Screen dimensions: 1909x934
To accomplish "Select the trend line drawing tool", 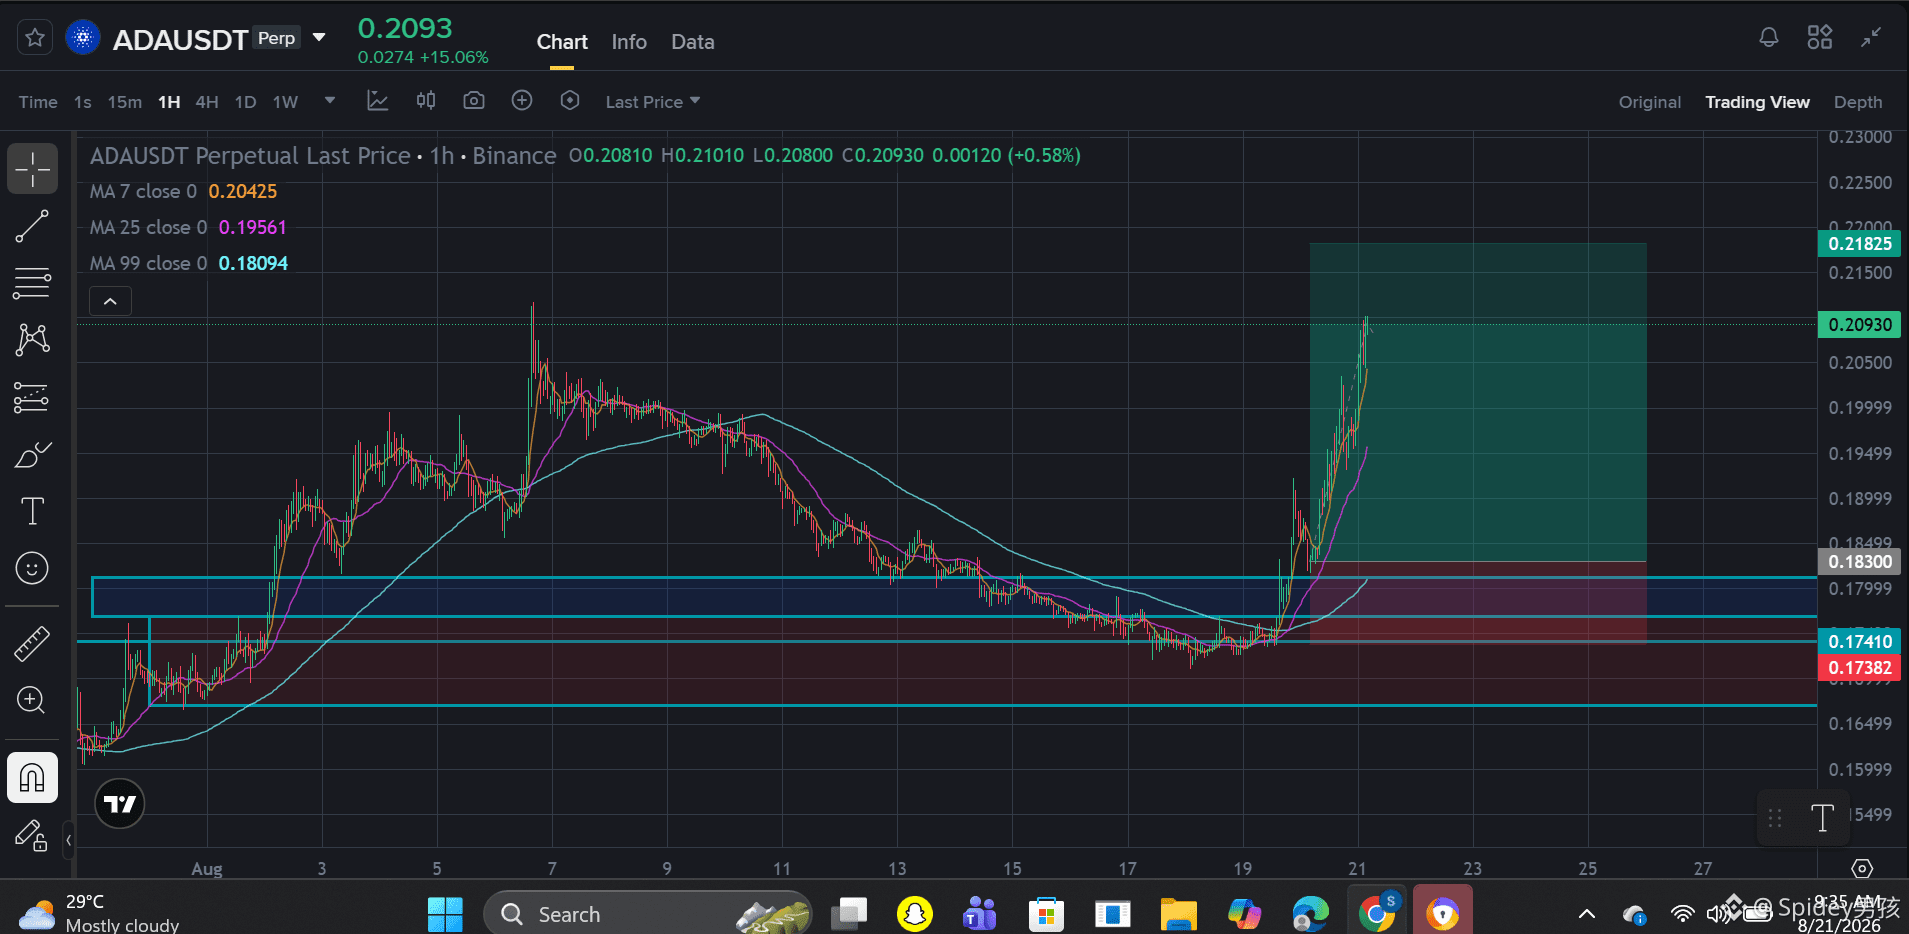I will coord(32,226).
